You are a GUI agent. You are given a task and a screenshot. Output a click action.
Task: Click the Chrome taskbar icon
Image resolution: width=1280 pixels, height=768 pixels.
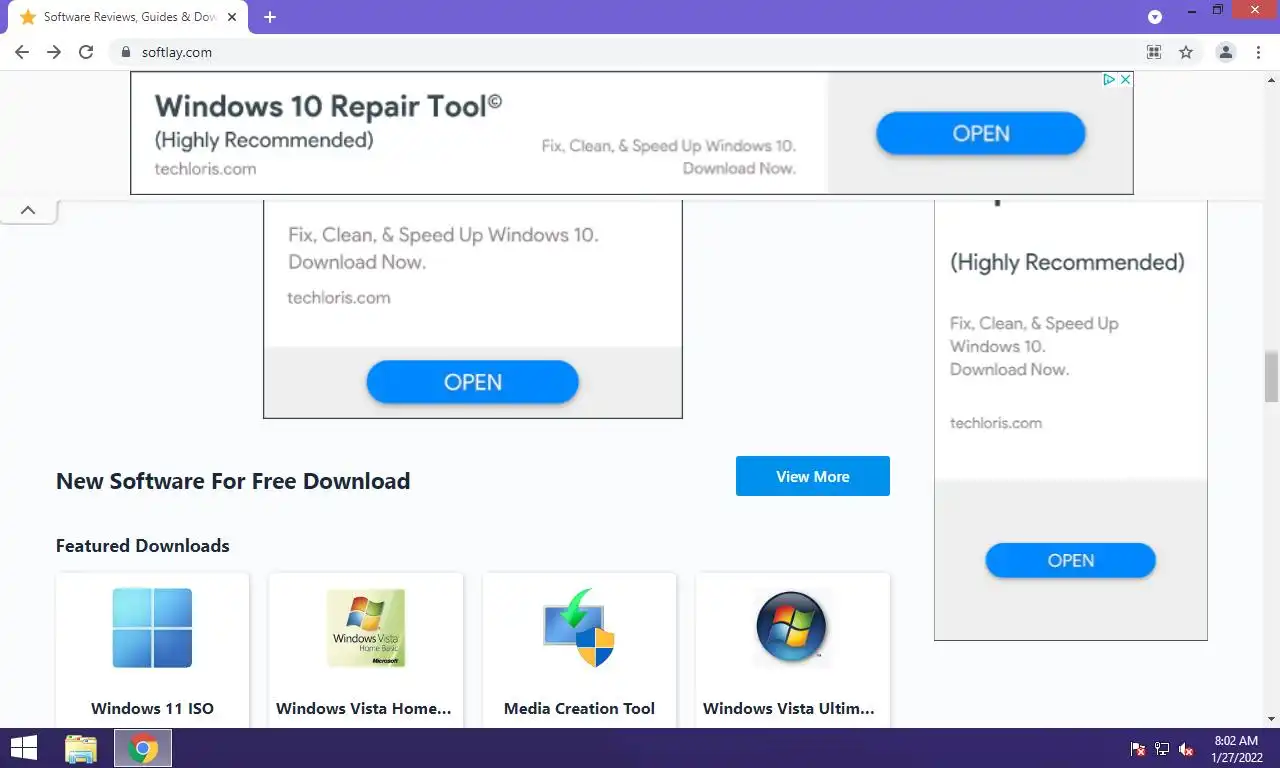pos(143,748)
